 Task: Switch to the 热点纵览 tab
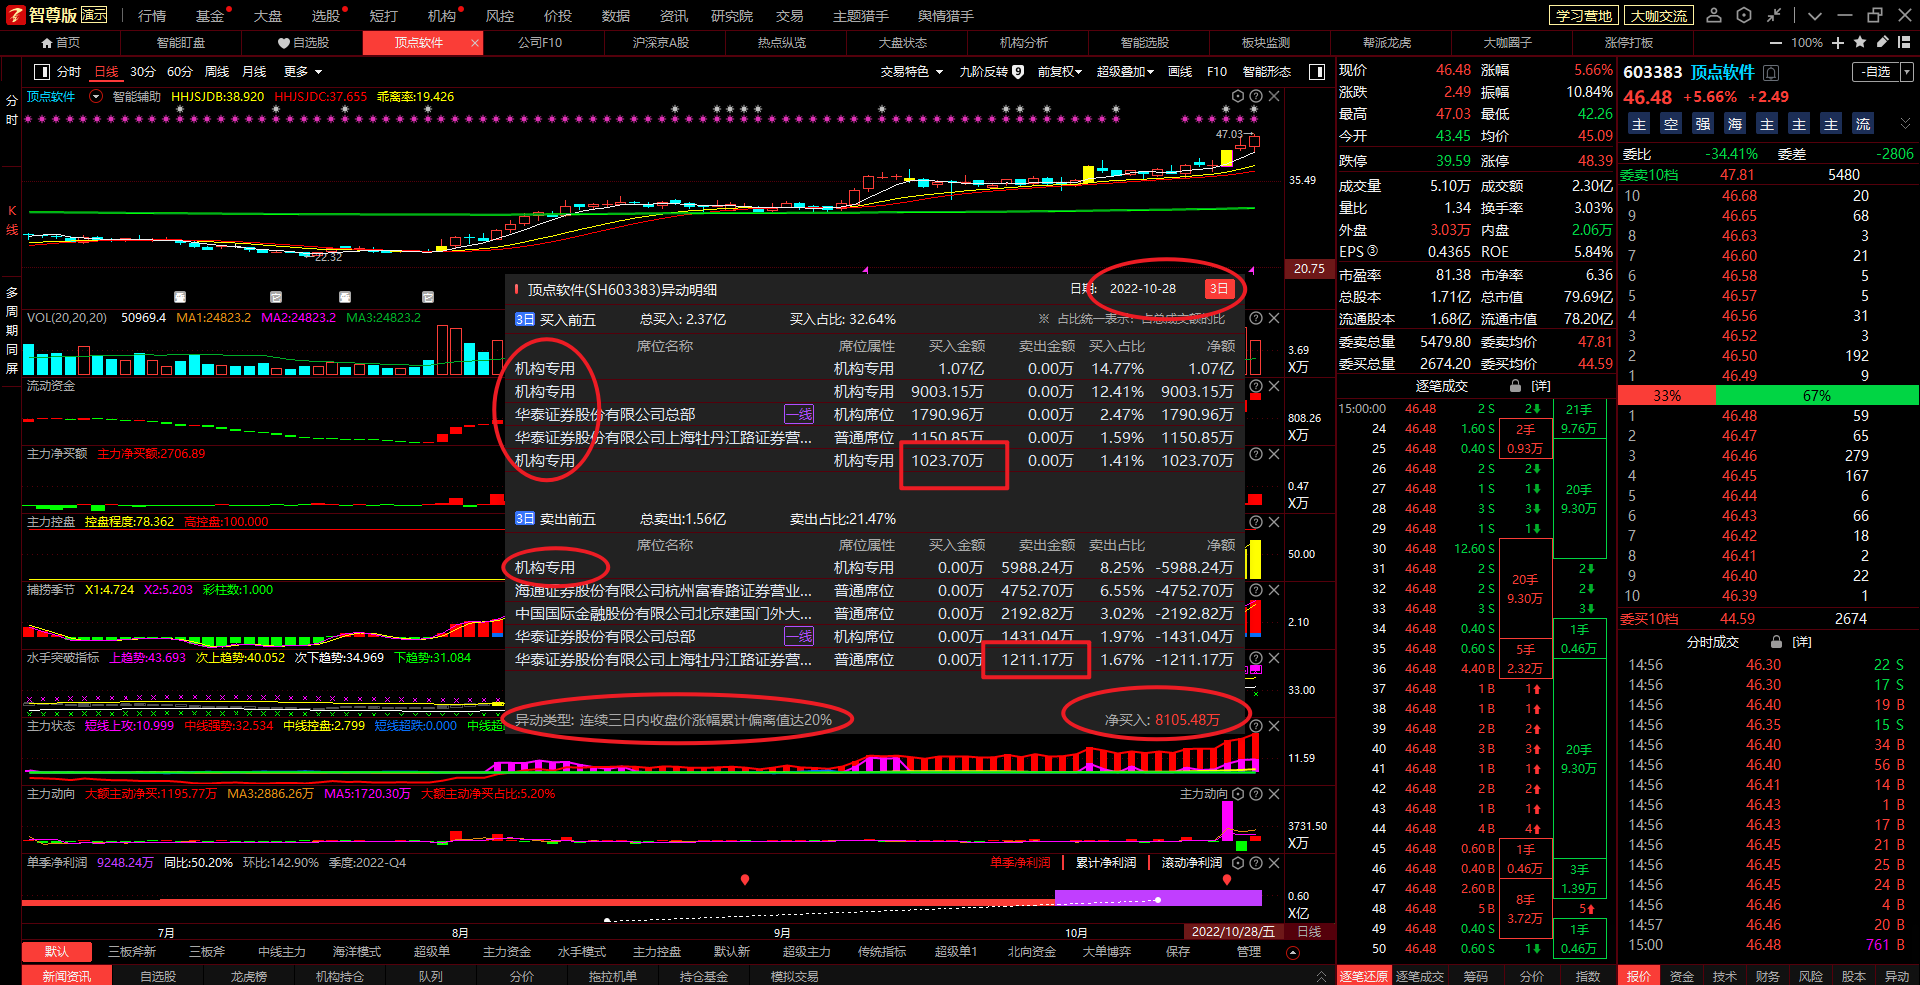[x=782, y=43]
